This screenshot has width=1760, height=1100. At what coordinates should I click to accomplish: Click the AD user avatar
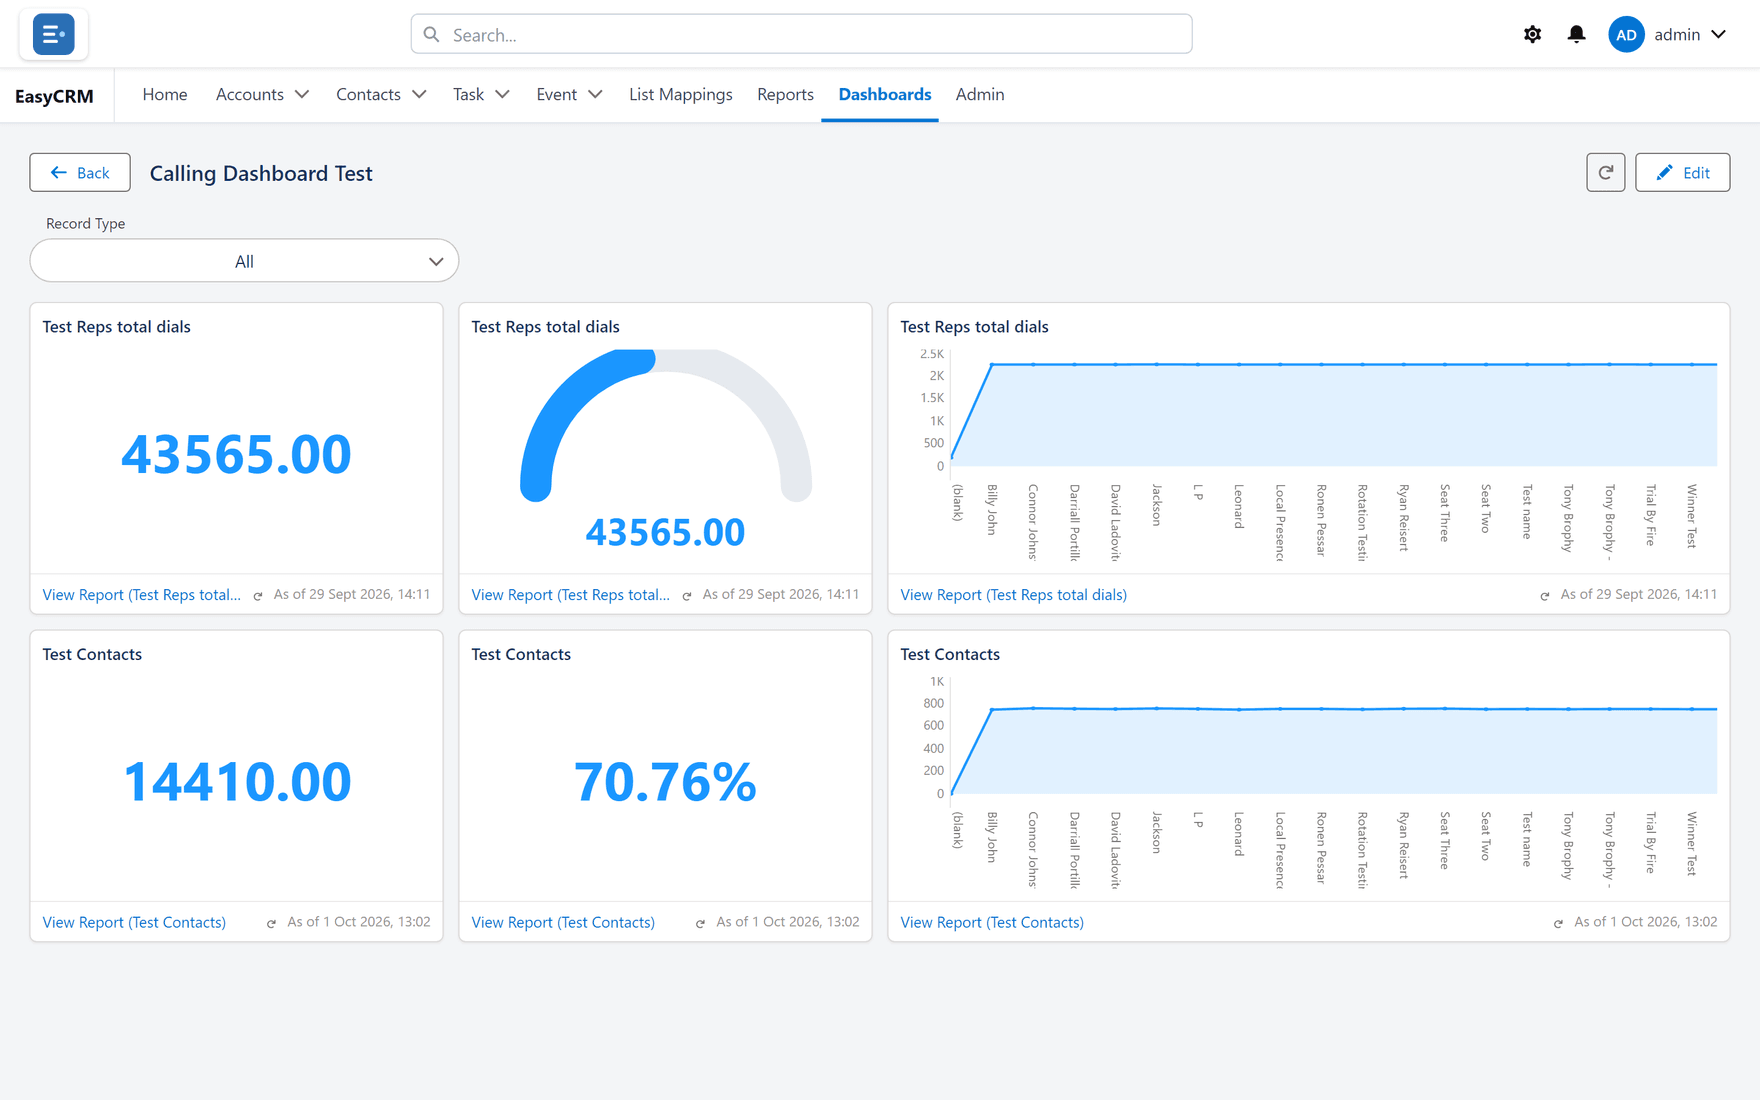[1626, 34]
